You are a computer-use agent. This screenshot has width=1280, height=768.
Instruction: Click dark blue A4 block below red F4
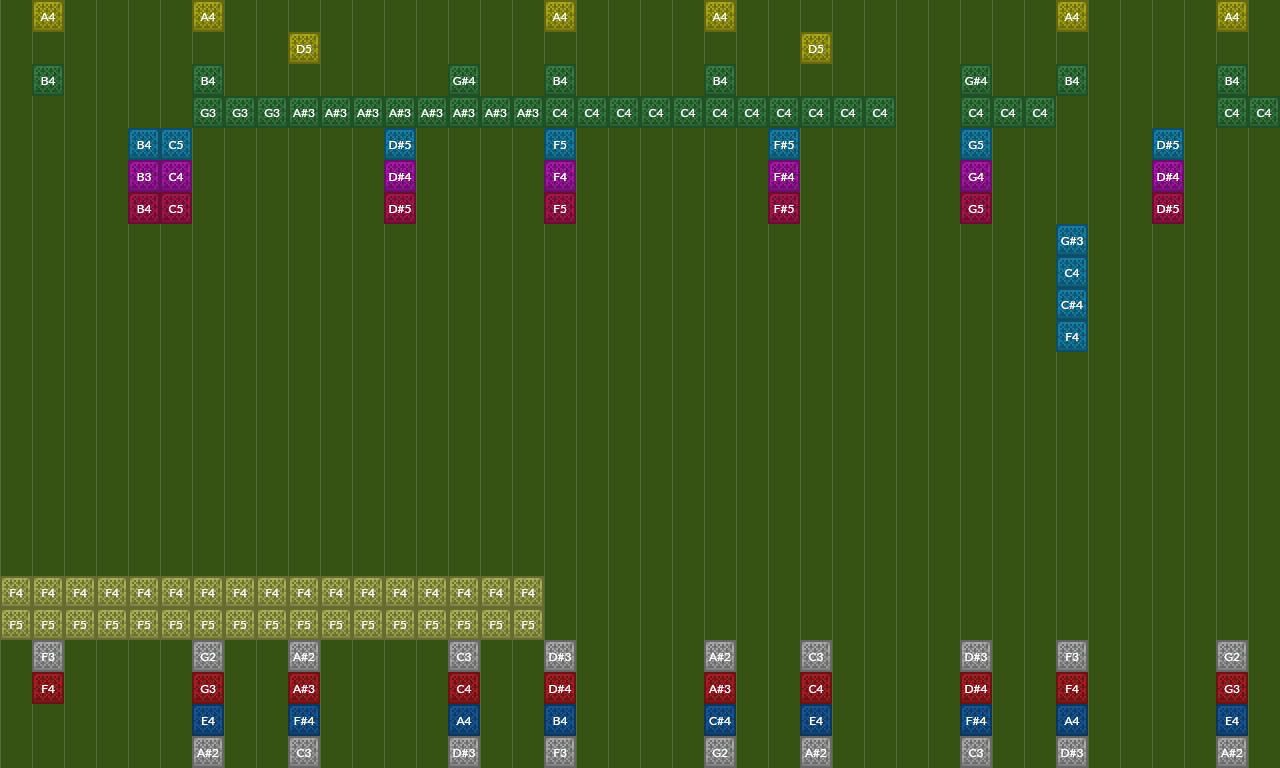(x=1072, y=720)
